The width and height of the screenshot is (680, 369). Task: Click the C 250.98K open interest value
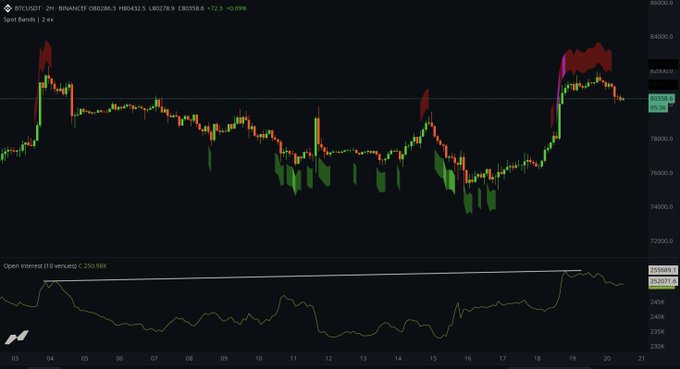click(x=92, y=266)
